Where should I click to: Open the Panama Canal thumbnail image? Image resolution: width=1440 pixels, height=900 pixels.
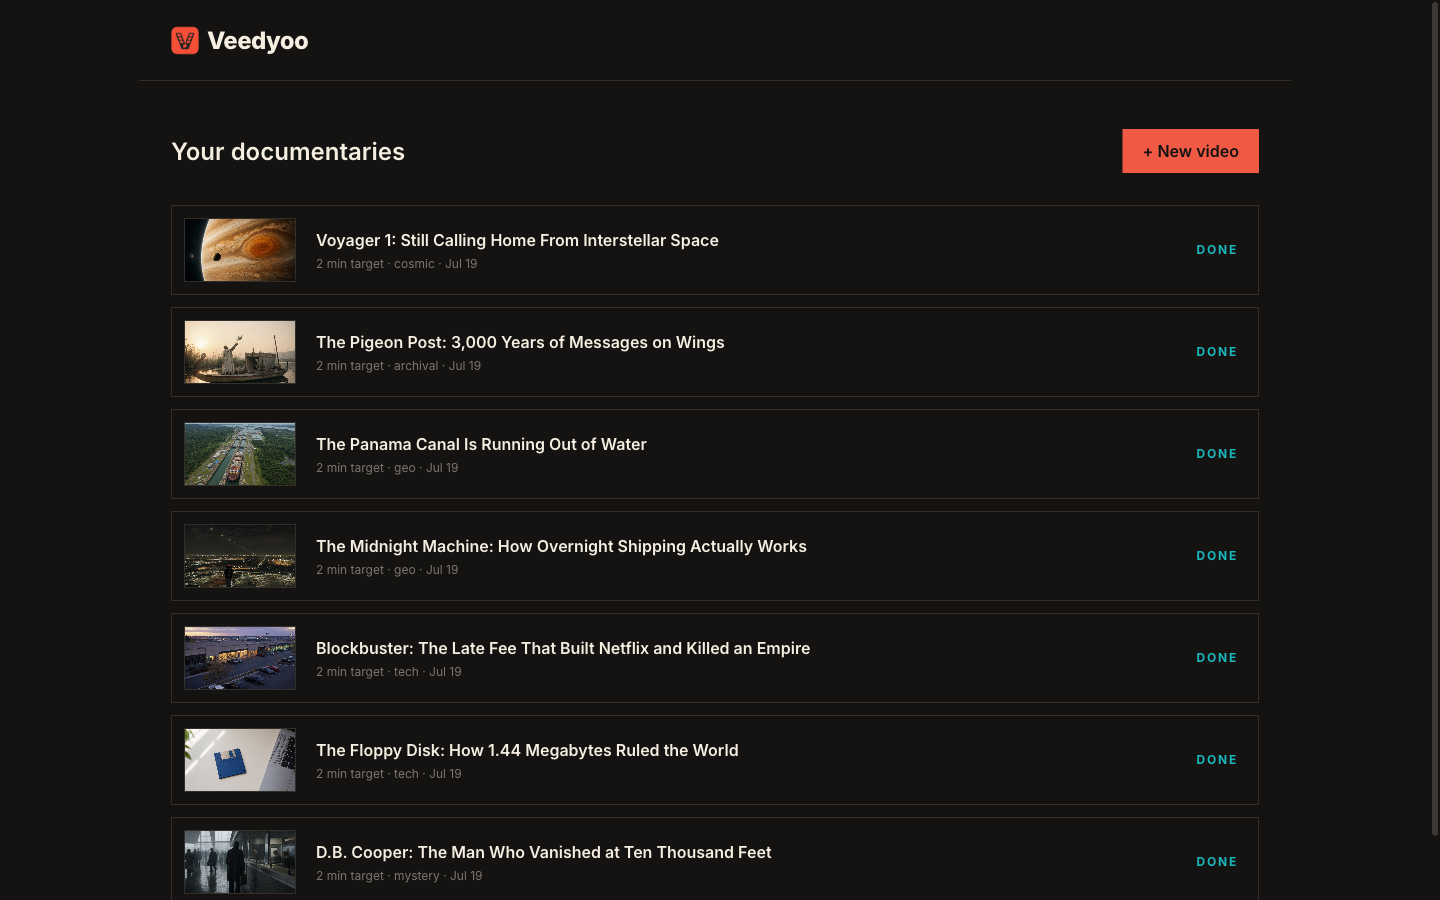pos(240,454)
